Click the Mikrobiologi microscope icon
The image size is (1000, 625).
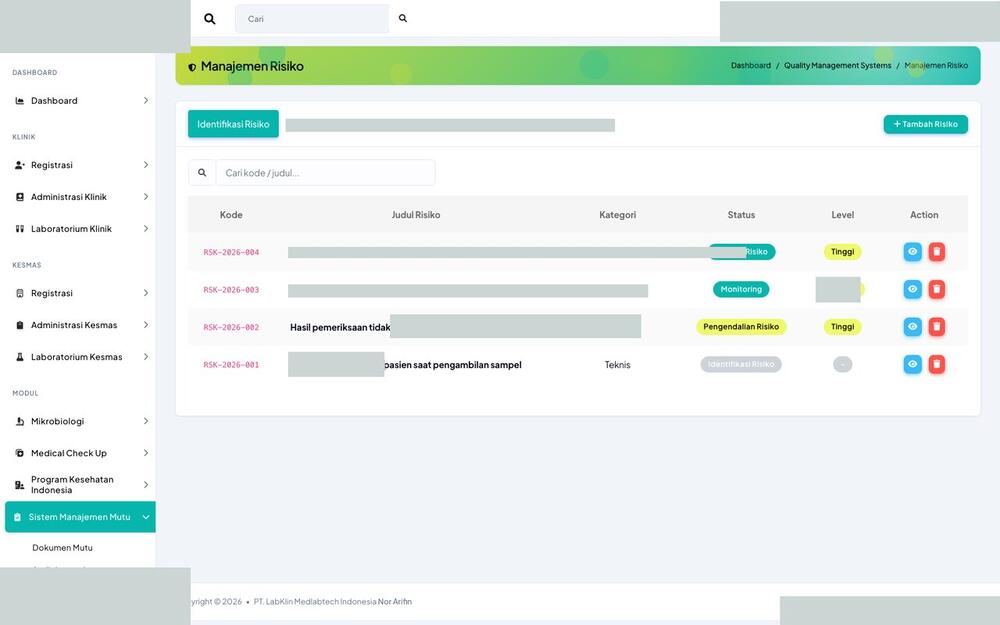click(x=20, y=422)
